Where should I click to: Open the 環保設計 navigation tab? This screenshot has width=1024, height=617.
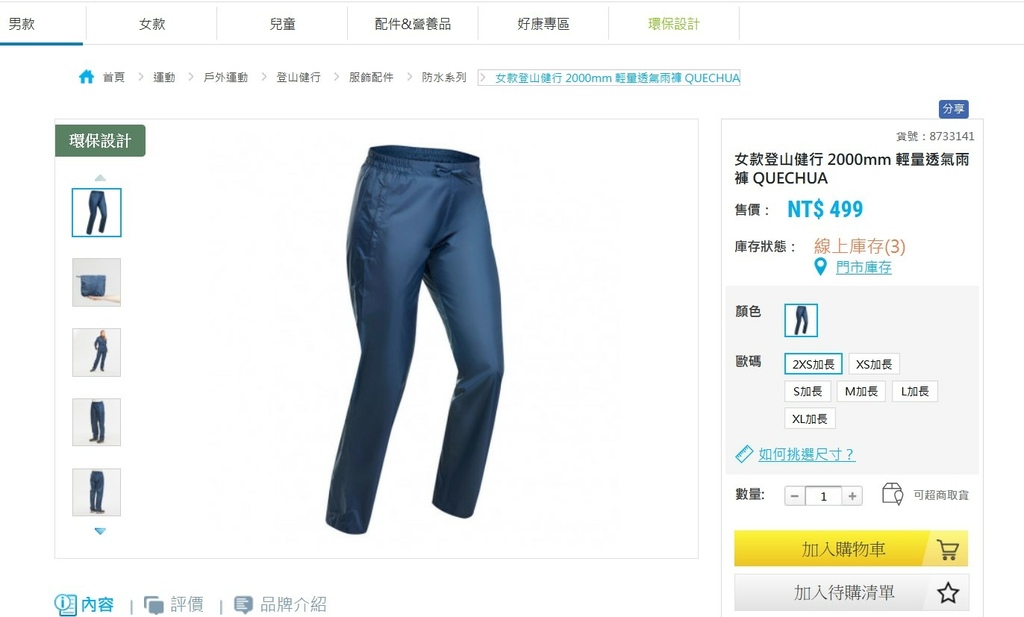point(673,24)
